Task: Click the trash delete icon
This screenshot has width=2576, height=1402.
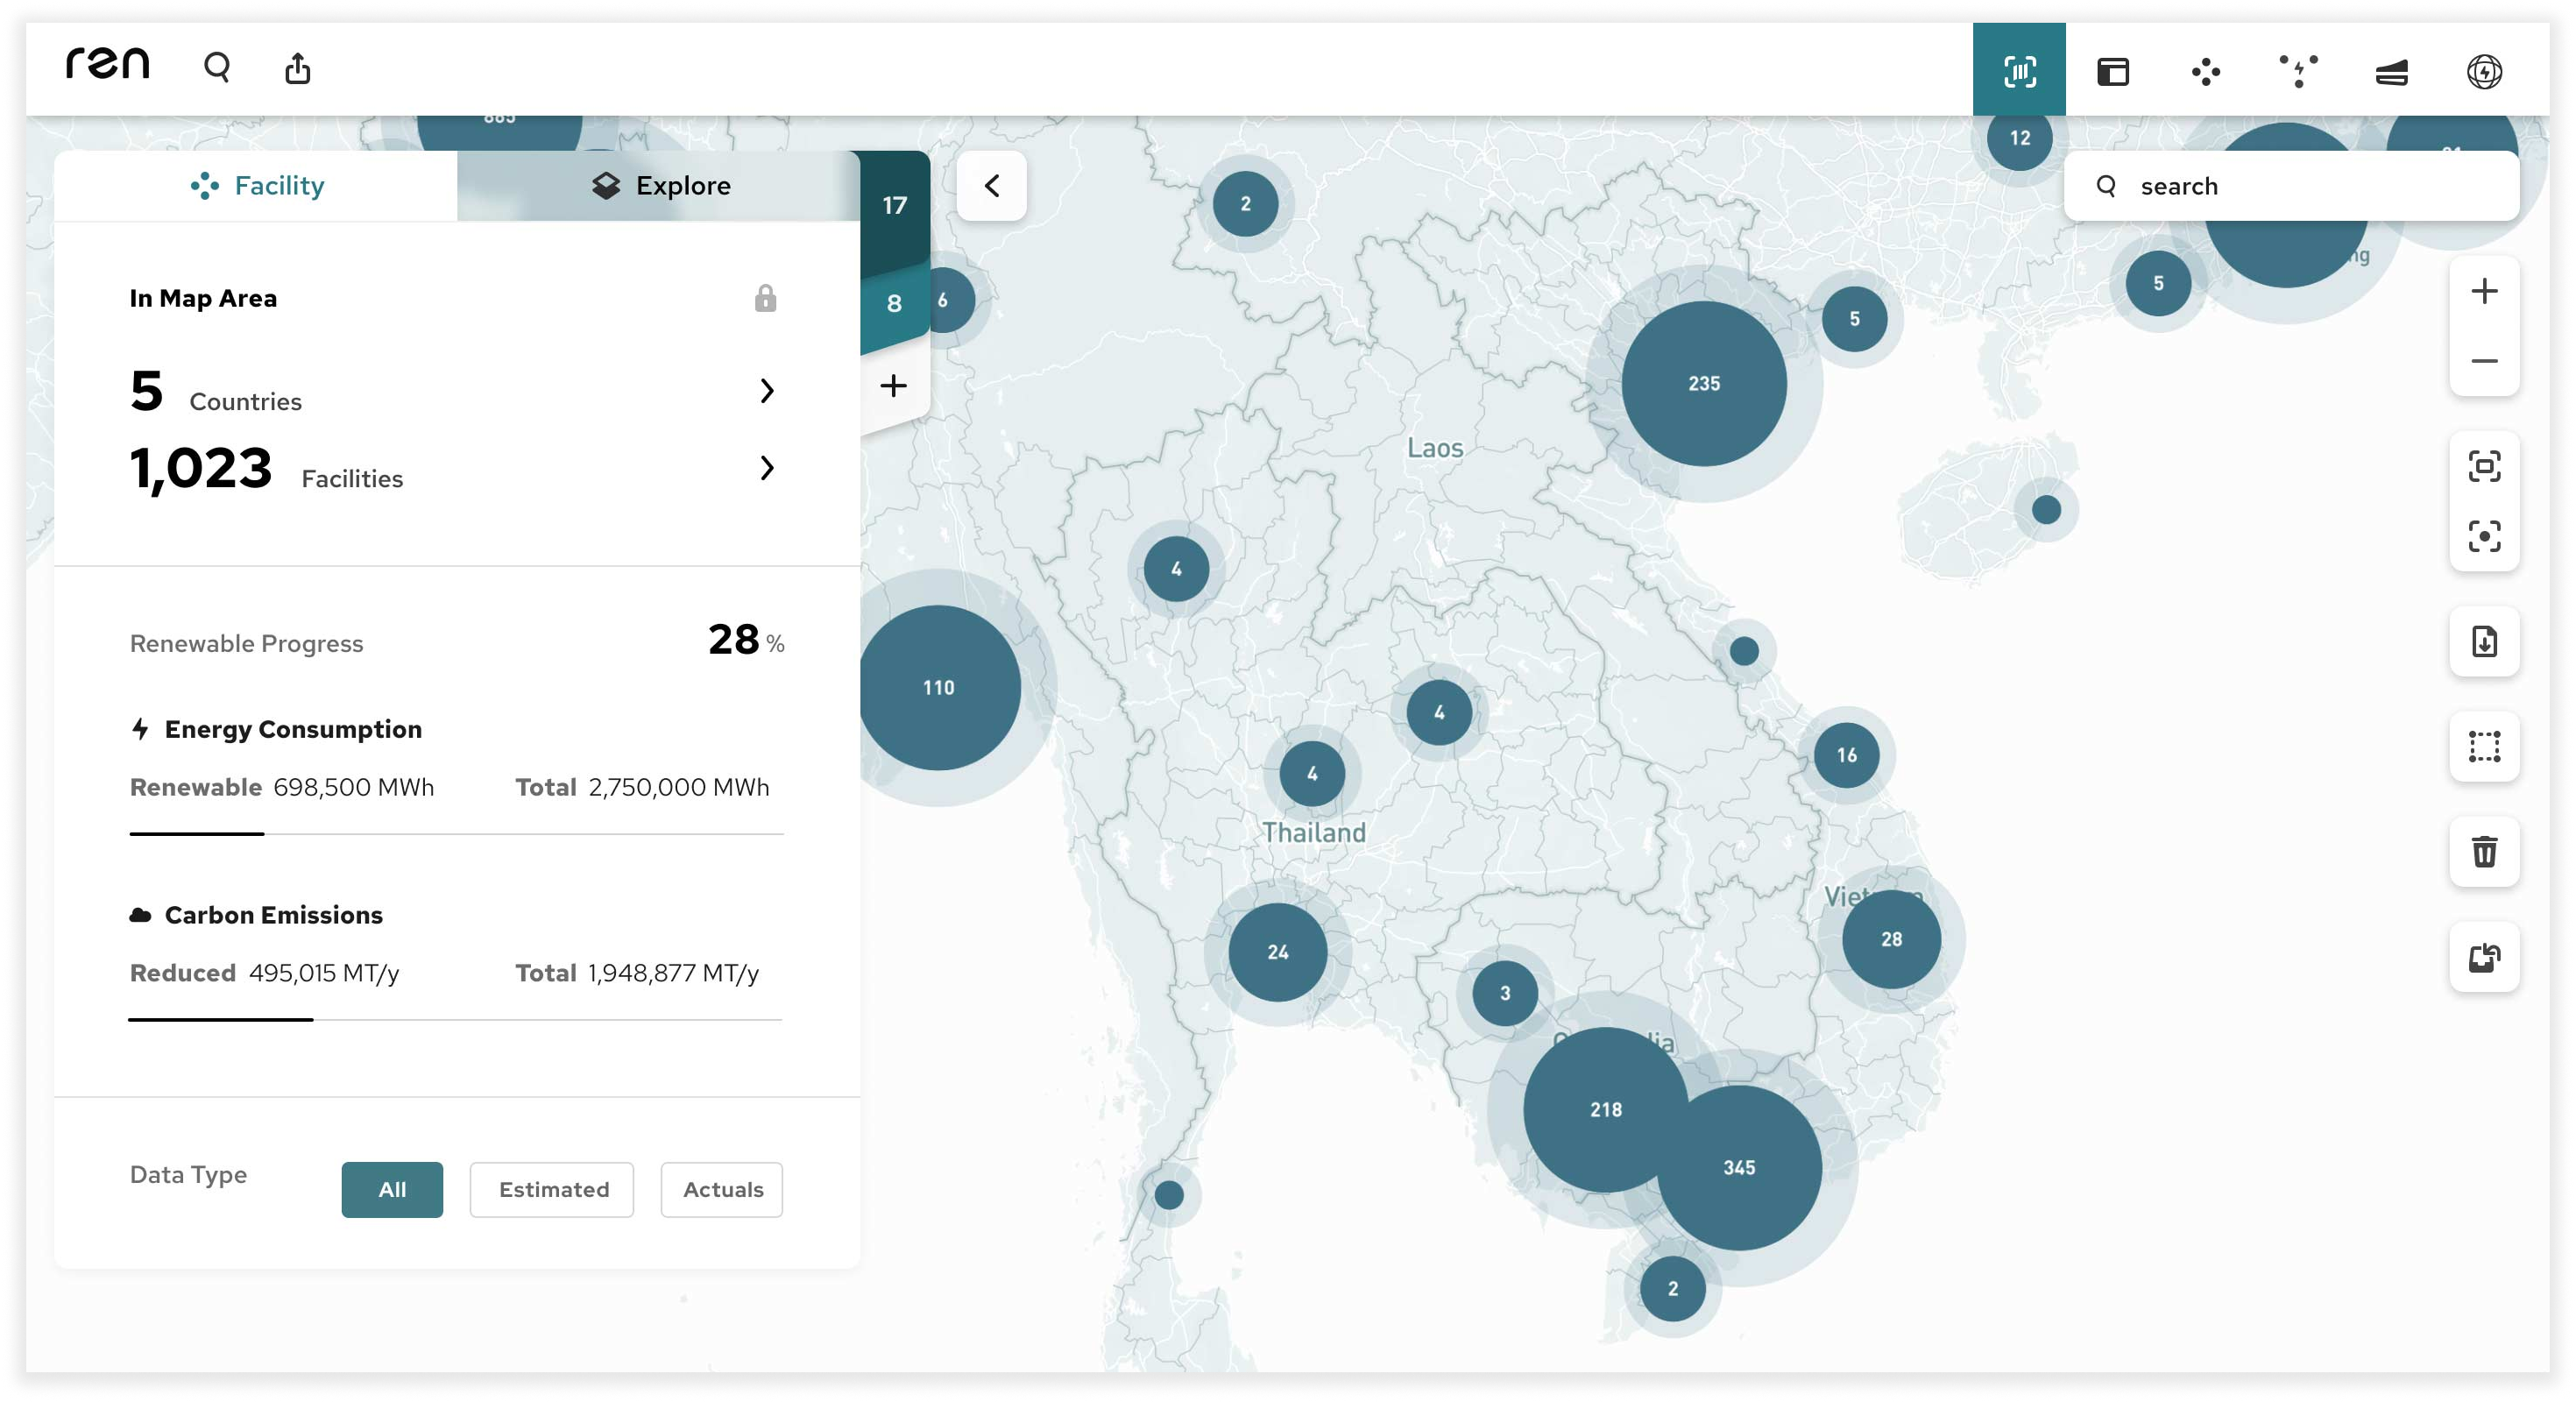Action: (2483, 851)
